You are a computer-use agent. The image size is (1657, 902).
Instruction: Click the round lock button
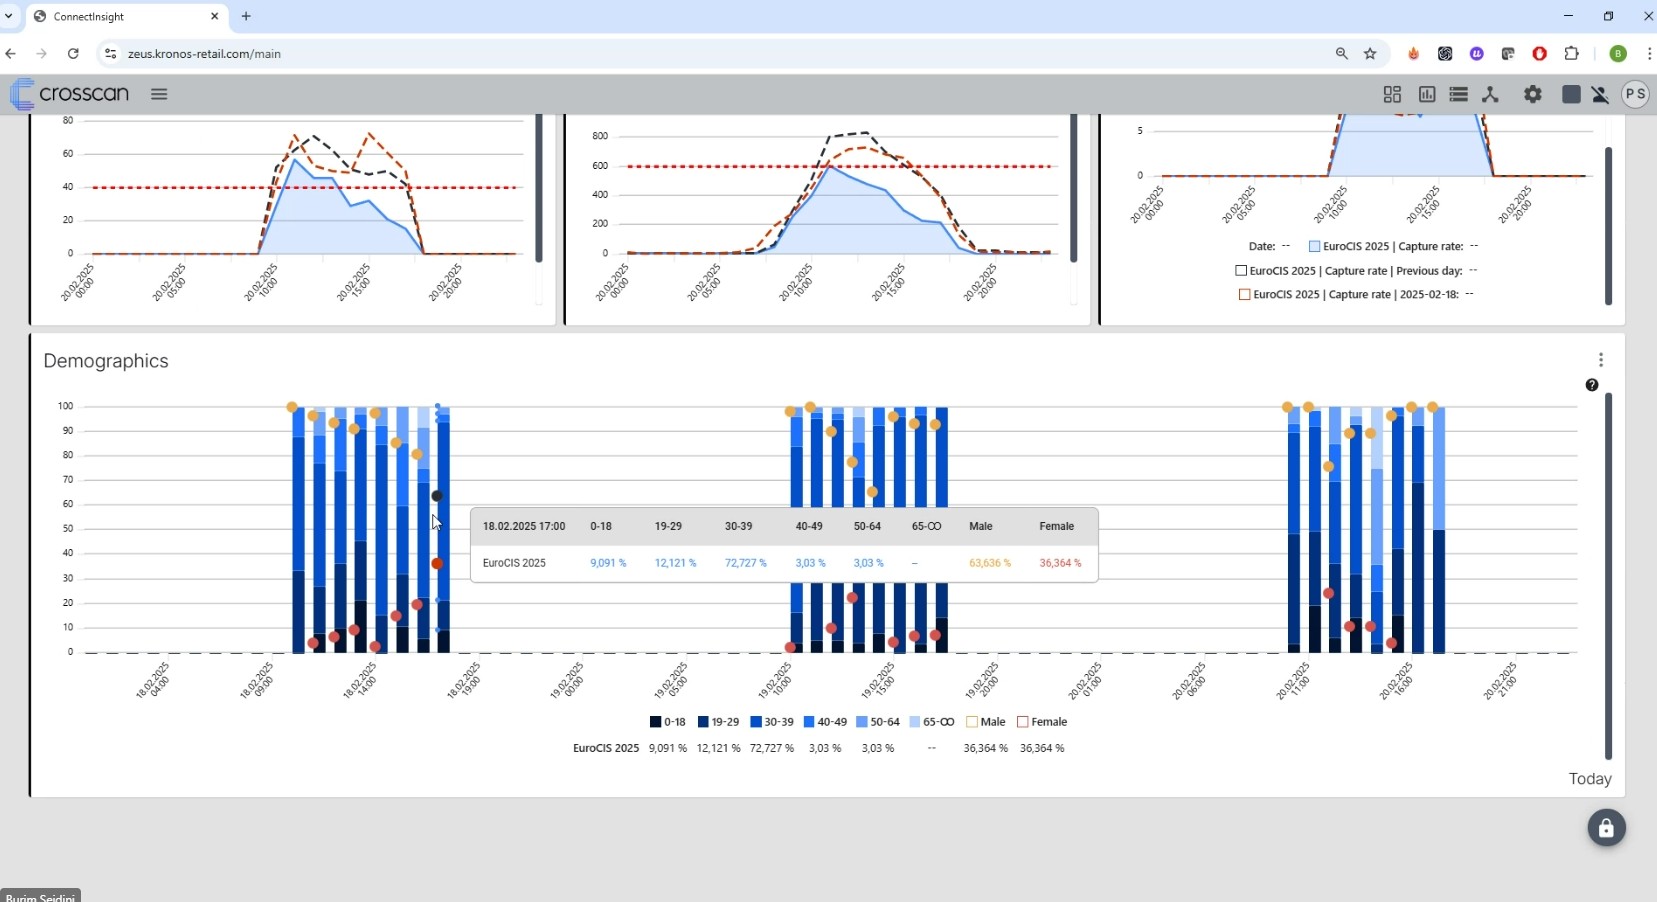point(1606,828)
